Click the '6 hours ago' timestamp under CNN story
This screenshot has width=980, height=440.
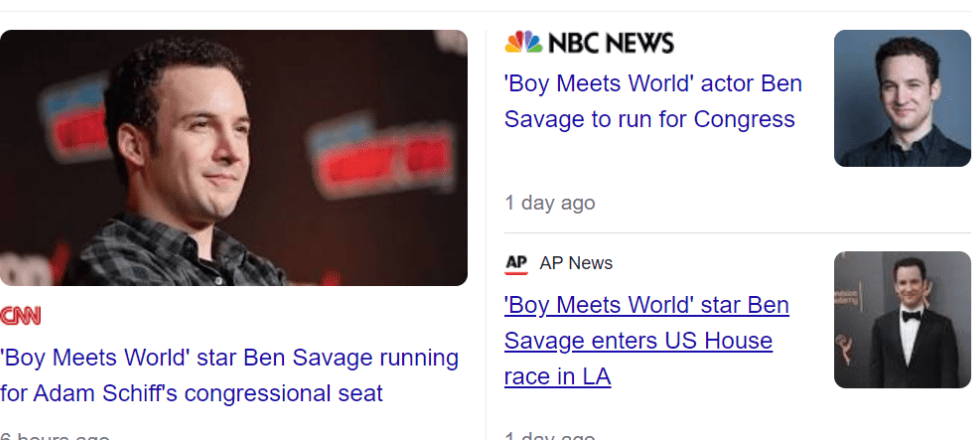coord(55,436)
